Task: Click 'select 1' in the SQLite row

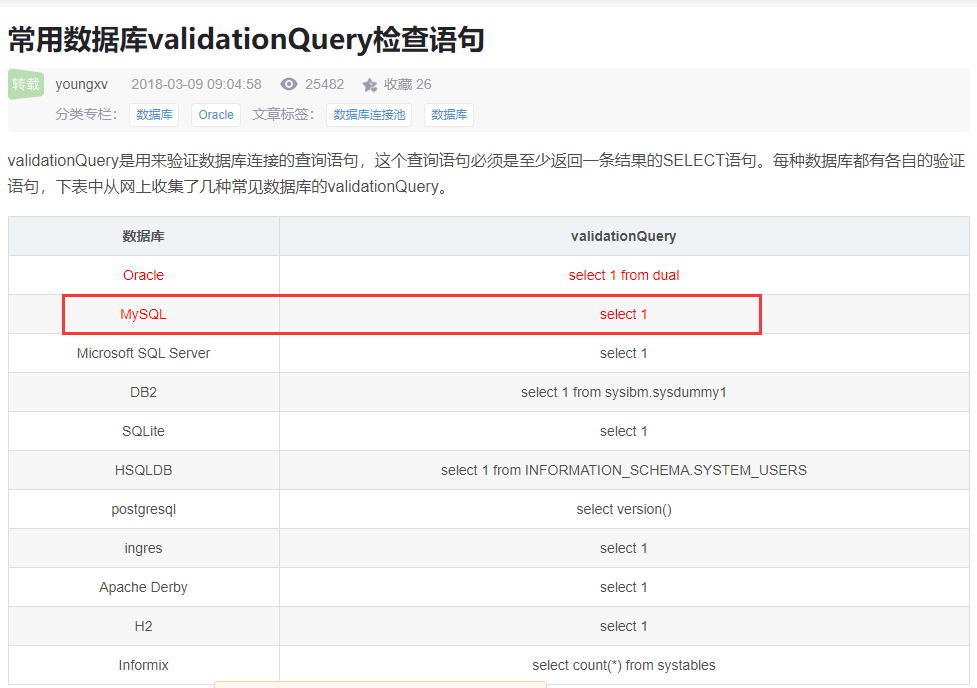Action: [624, 431]
